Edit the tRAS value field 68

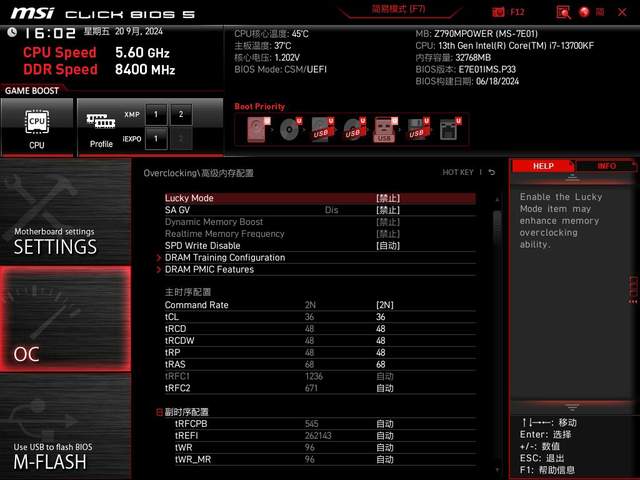380,364
